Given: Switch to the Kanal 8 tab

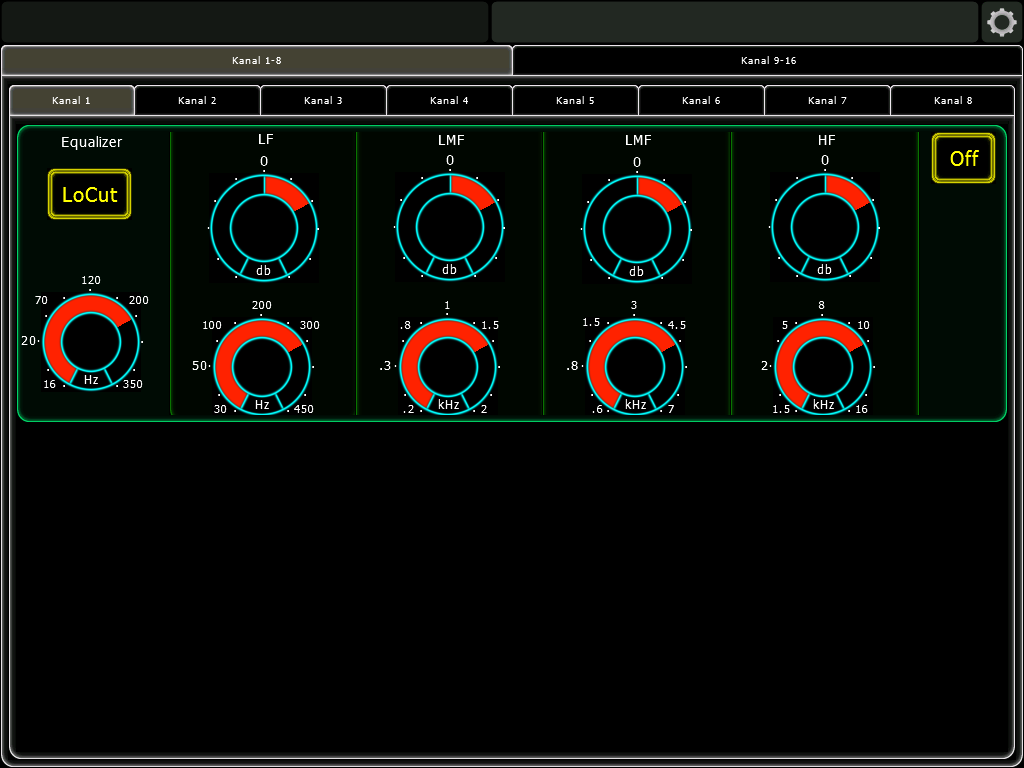Looking at the screenshot, I should [x=953, y=100].
